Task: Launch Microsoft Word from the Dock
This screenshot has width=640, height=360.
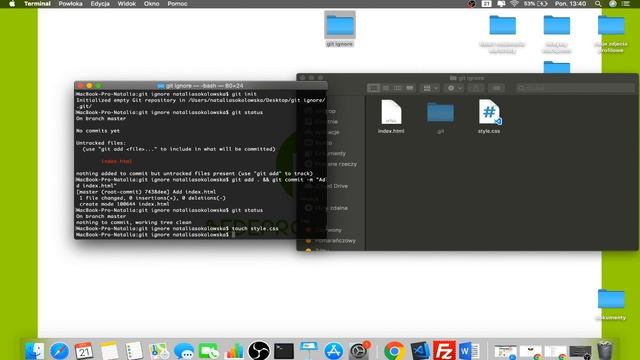Action: pos(469,351)
